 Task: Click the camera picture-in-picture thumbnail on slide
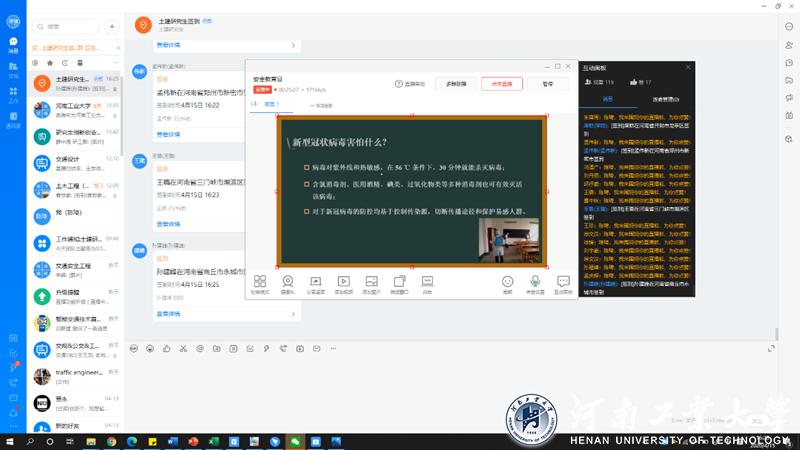[509, 240]
